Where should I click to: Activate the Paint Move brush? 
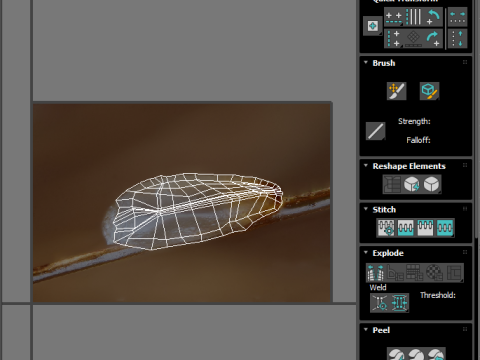click(x=397, y=91)
